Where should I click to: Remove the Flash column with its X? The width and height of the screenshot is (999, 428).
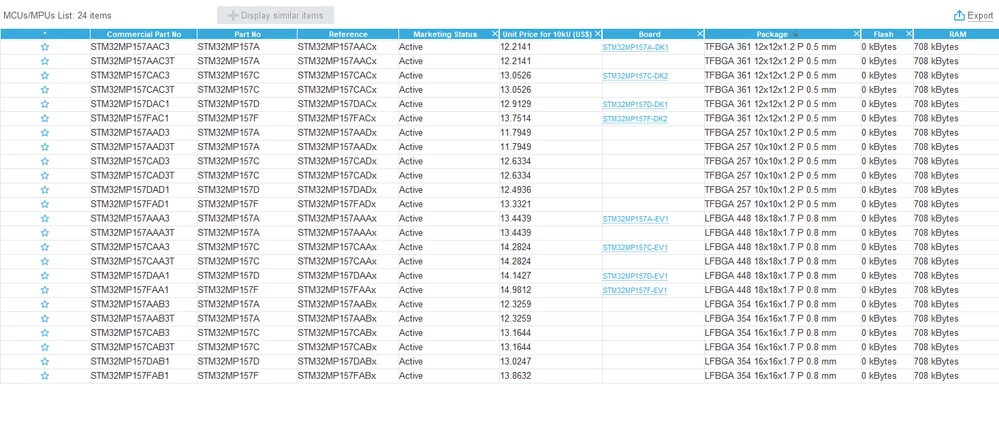click(x=909, y=34)
